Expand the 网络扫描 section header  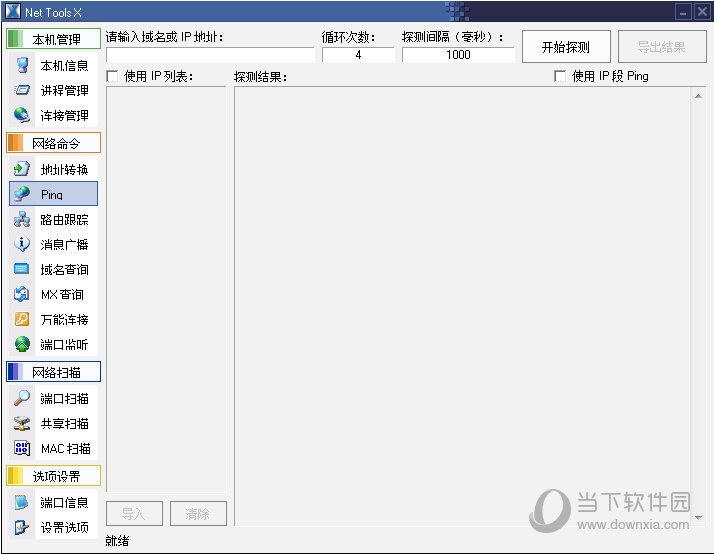point(53,372)
